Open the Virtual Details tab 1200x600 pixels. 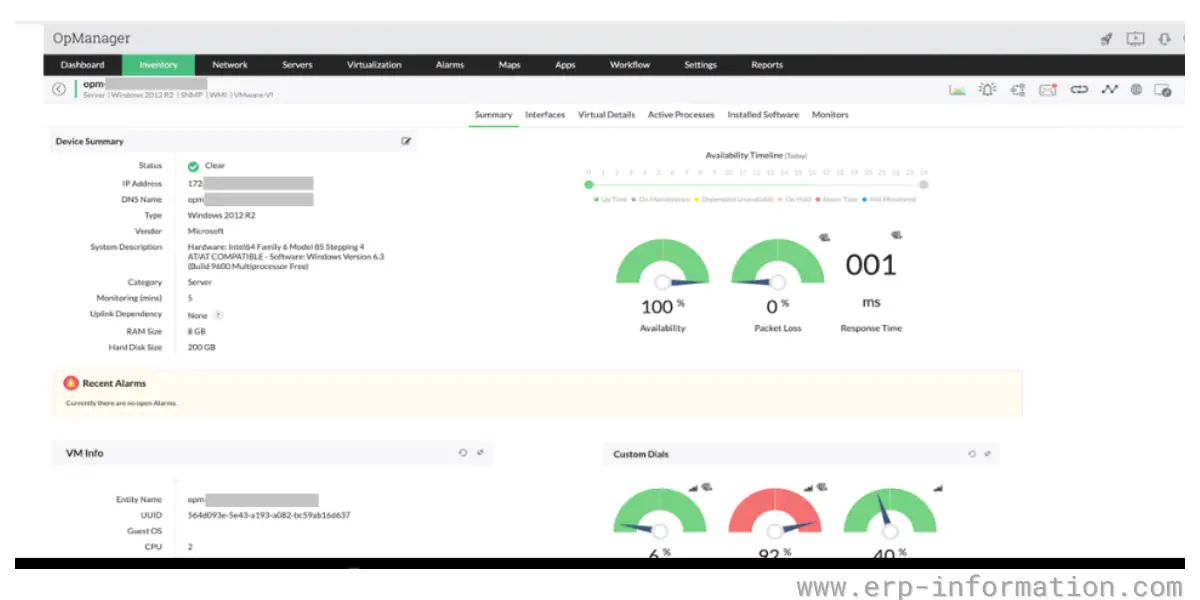pyautogui.click(x=606, y=115)
